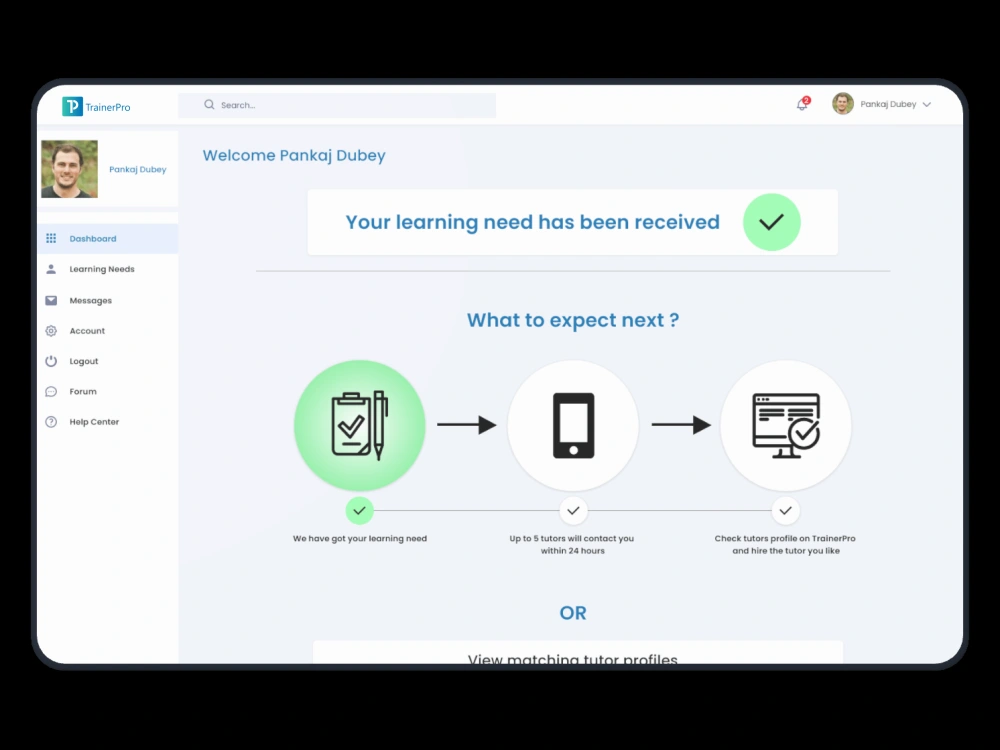Click the clipboard and pen step icon

click(x=360, y=425)
